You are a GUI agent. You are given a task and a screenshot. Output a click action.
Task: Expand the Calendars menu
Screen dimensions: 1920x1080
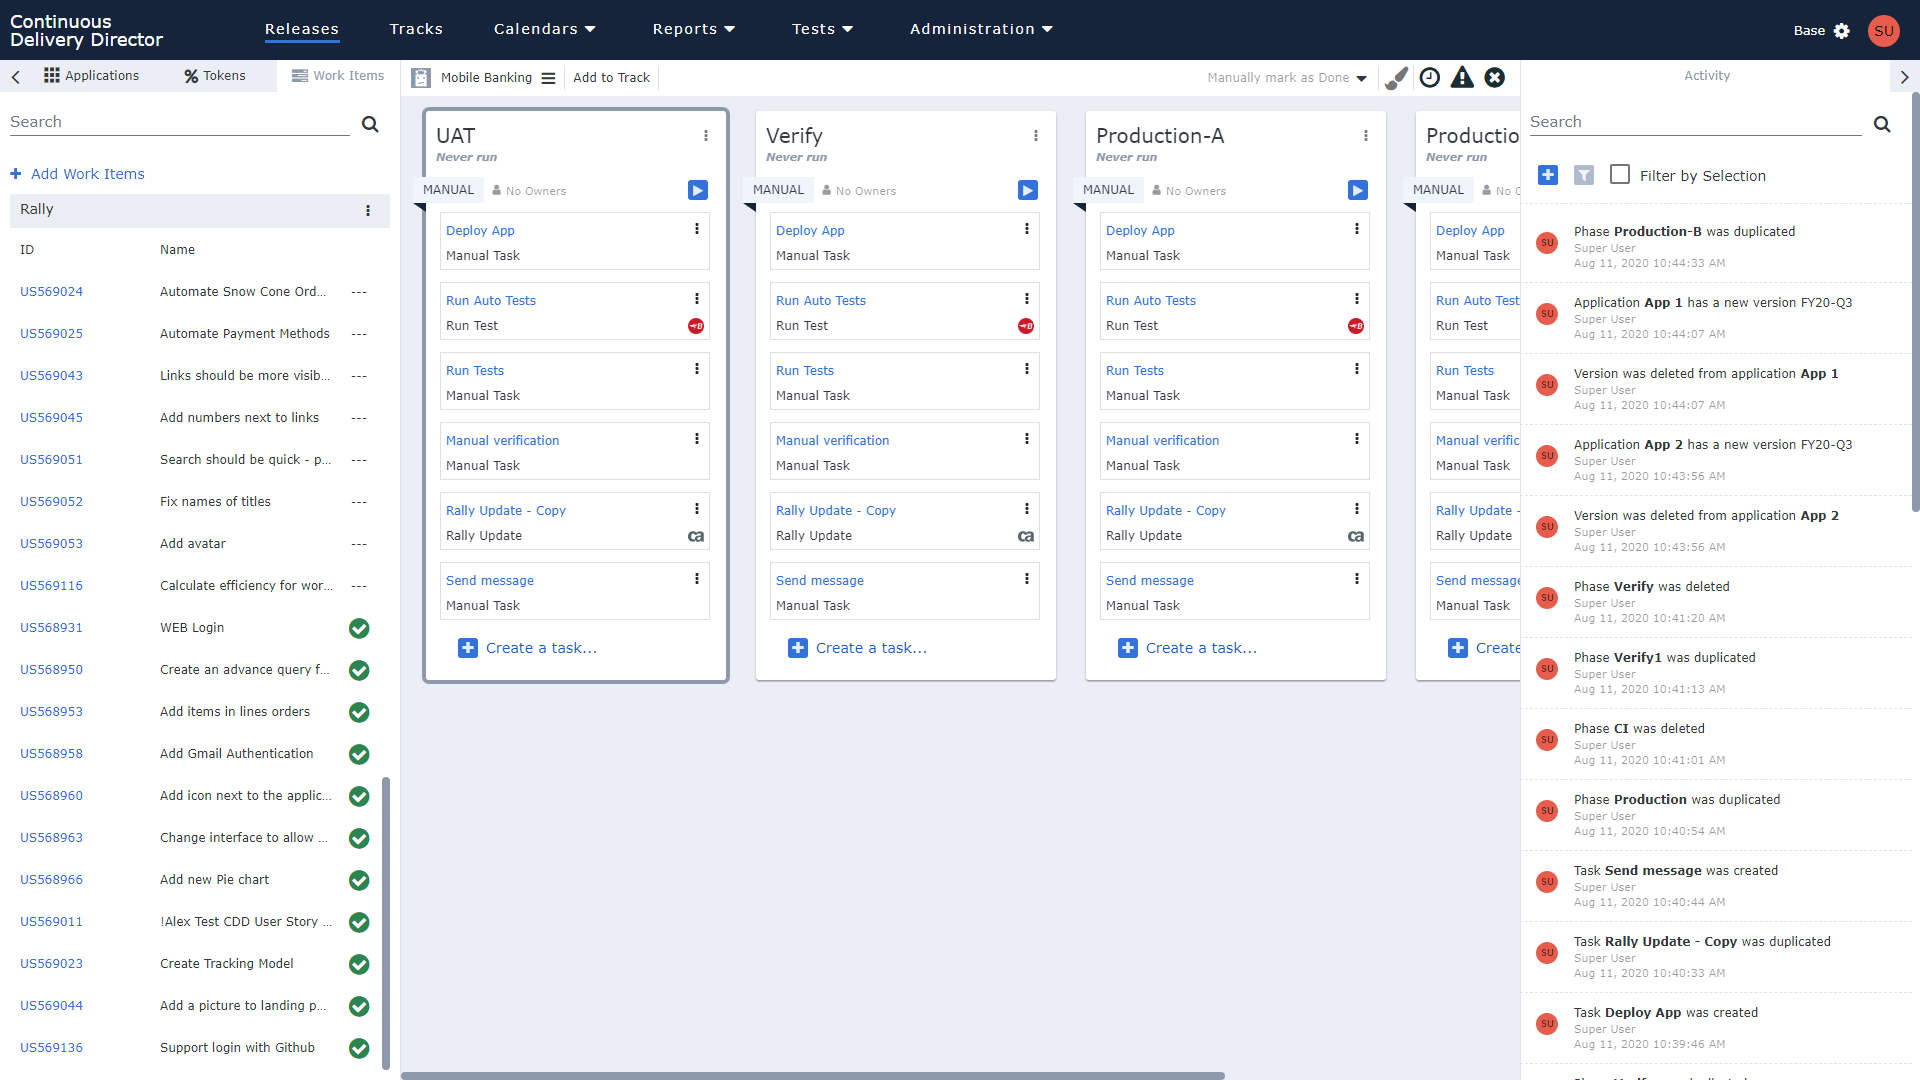(x=544, y=29)
